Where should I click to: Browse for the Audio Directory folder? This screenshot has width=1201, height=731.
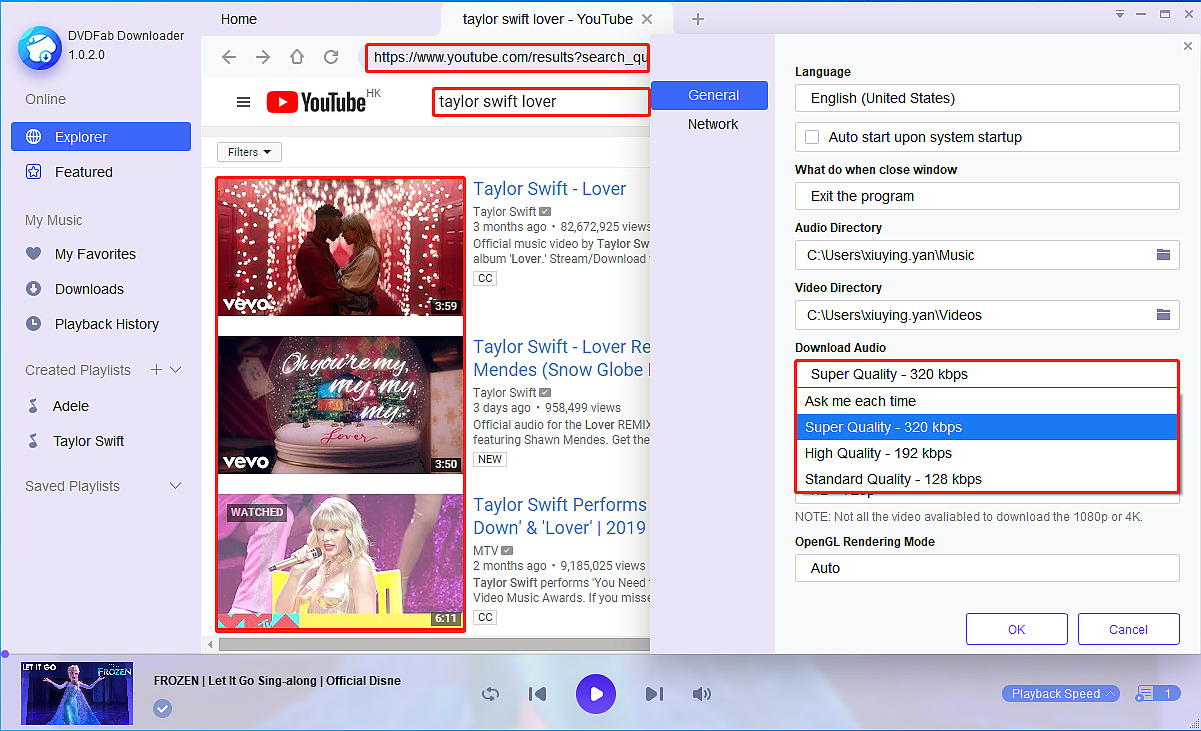pyautogui.click(x=1163, y=255)
